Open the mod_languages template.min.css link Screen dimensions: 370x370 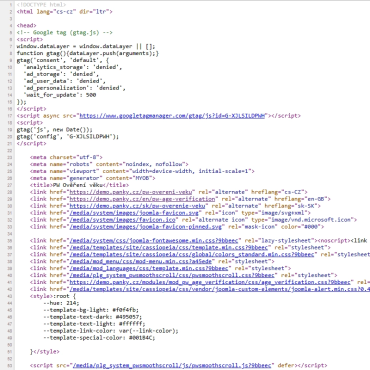[x=149, y=268]
